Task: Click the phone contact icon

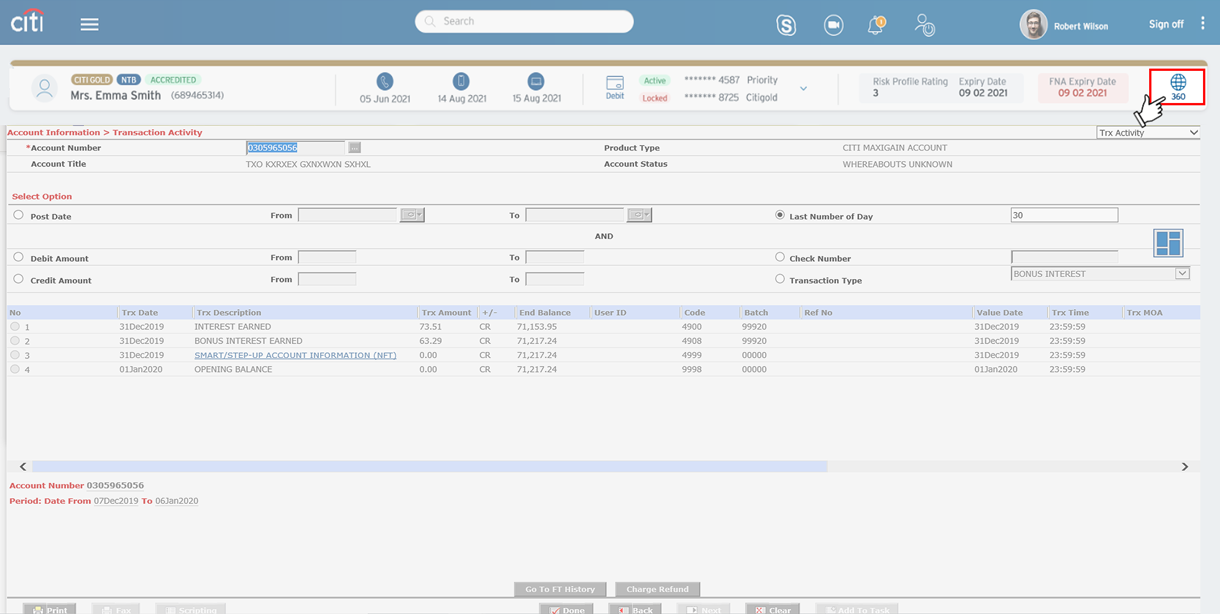Action: (384, 82)
